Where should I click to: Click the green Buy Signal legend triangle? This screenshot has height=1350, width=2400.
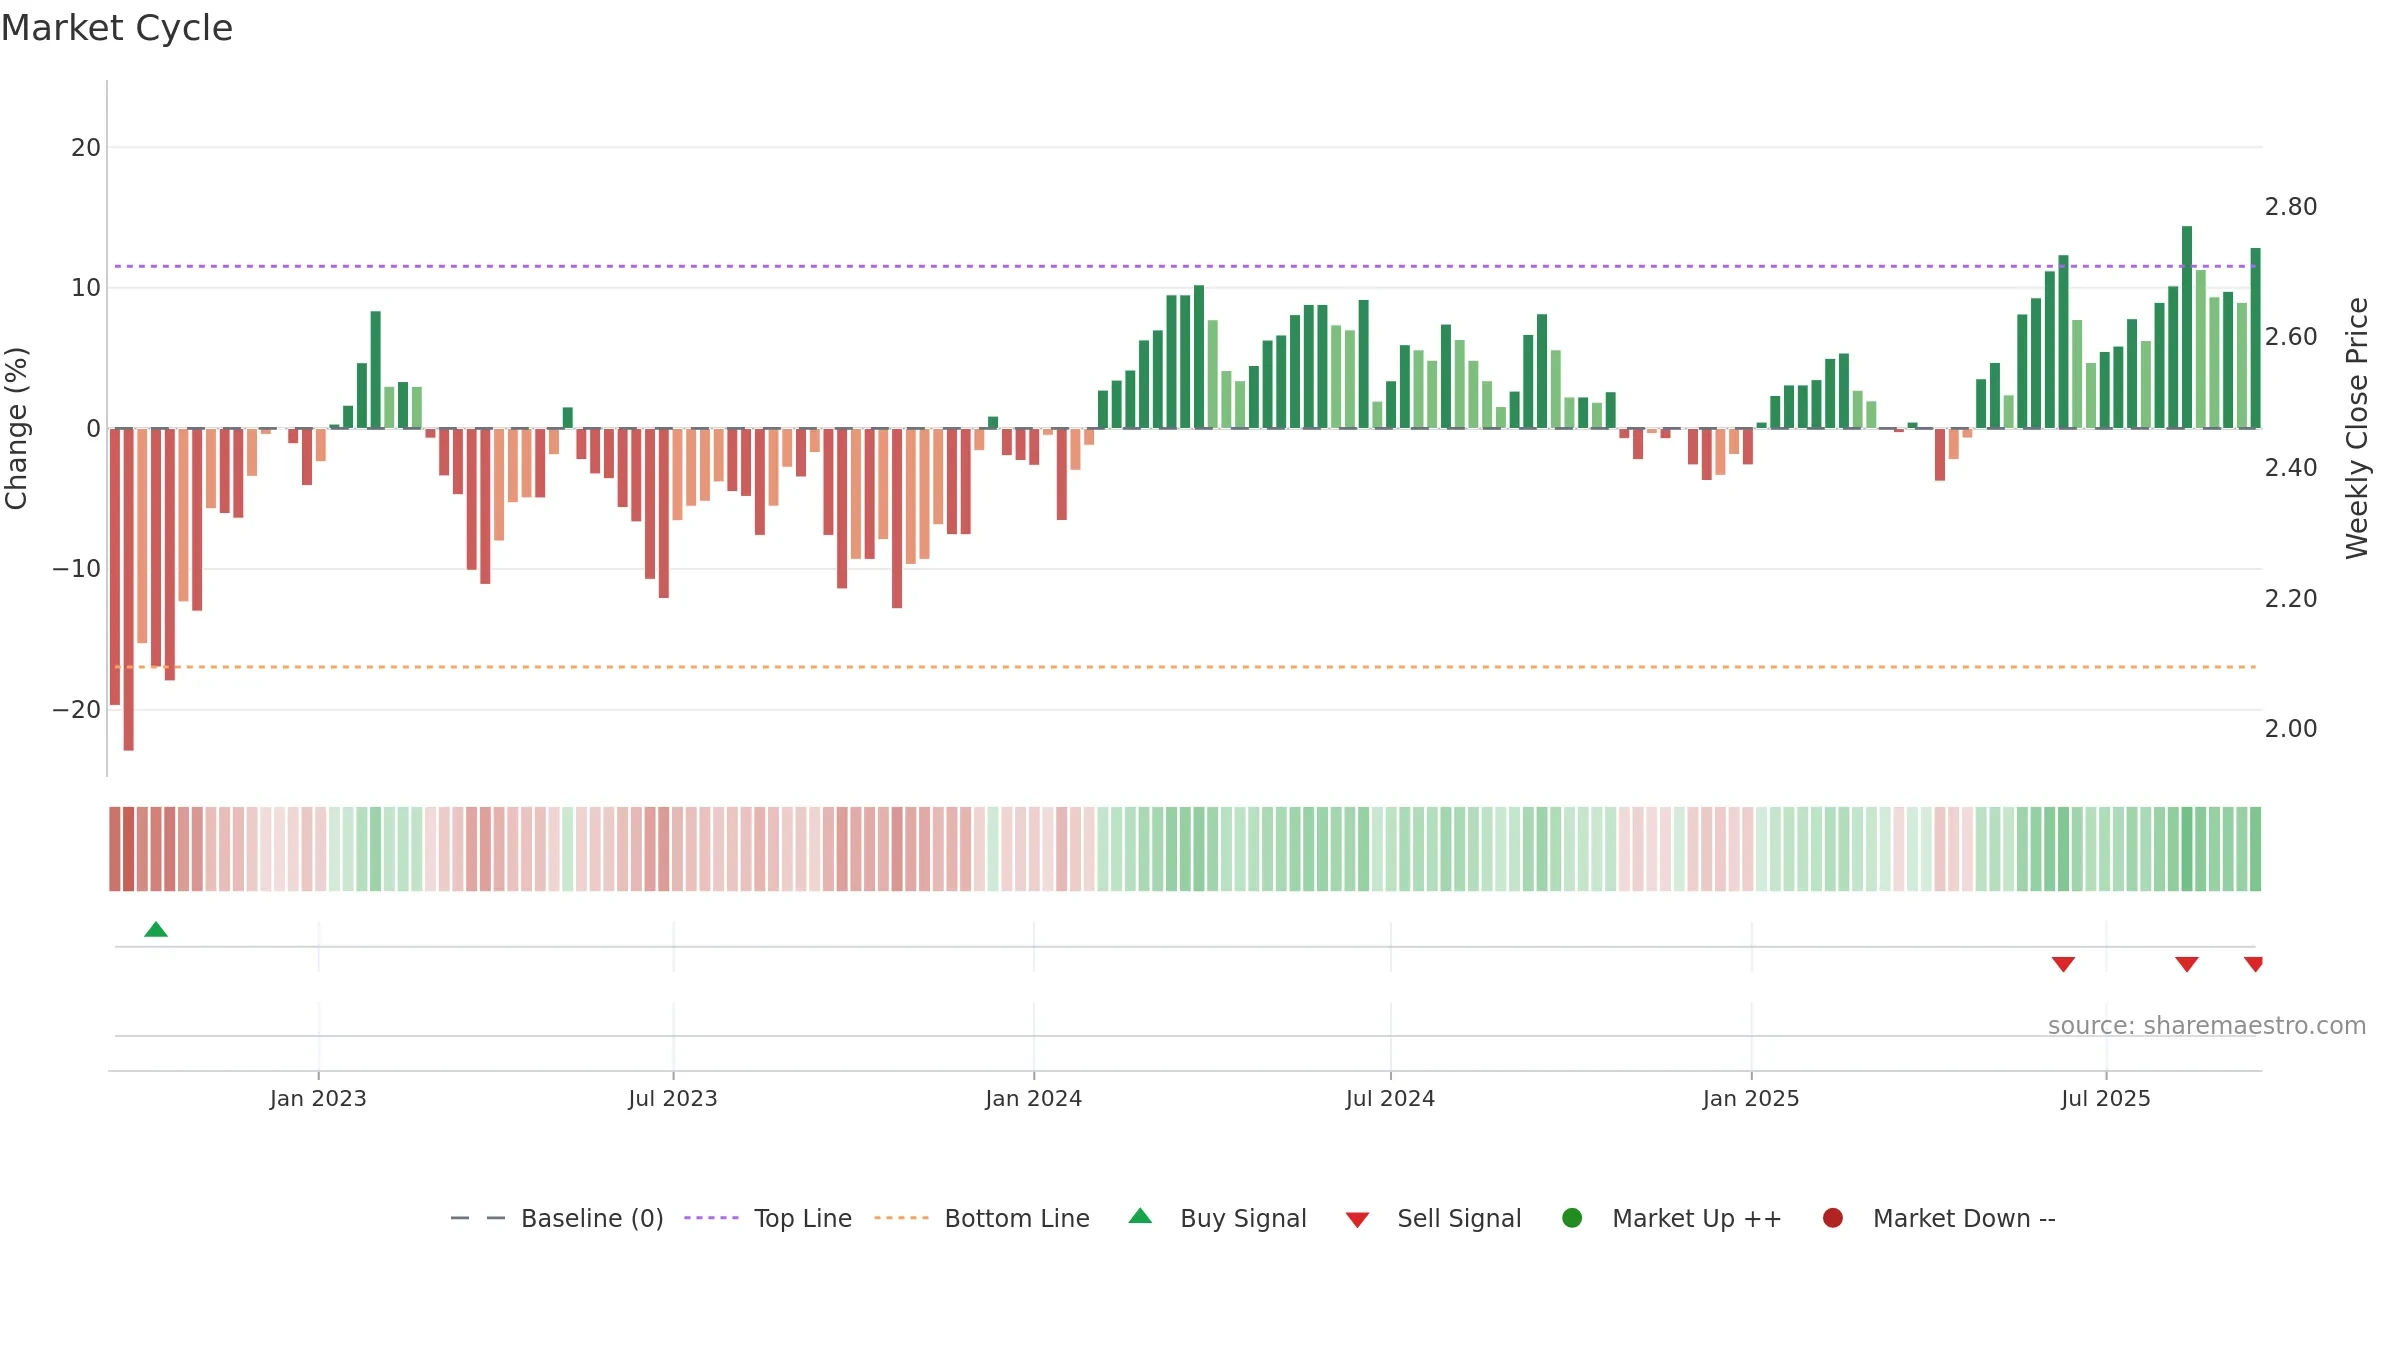tap(1140, 1216)
